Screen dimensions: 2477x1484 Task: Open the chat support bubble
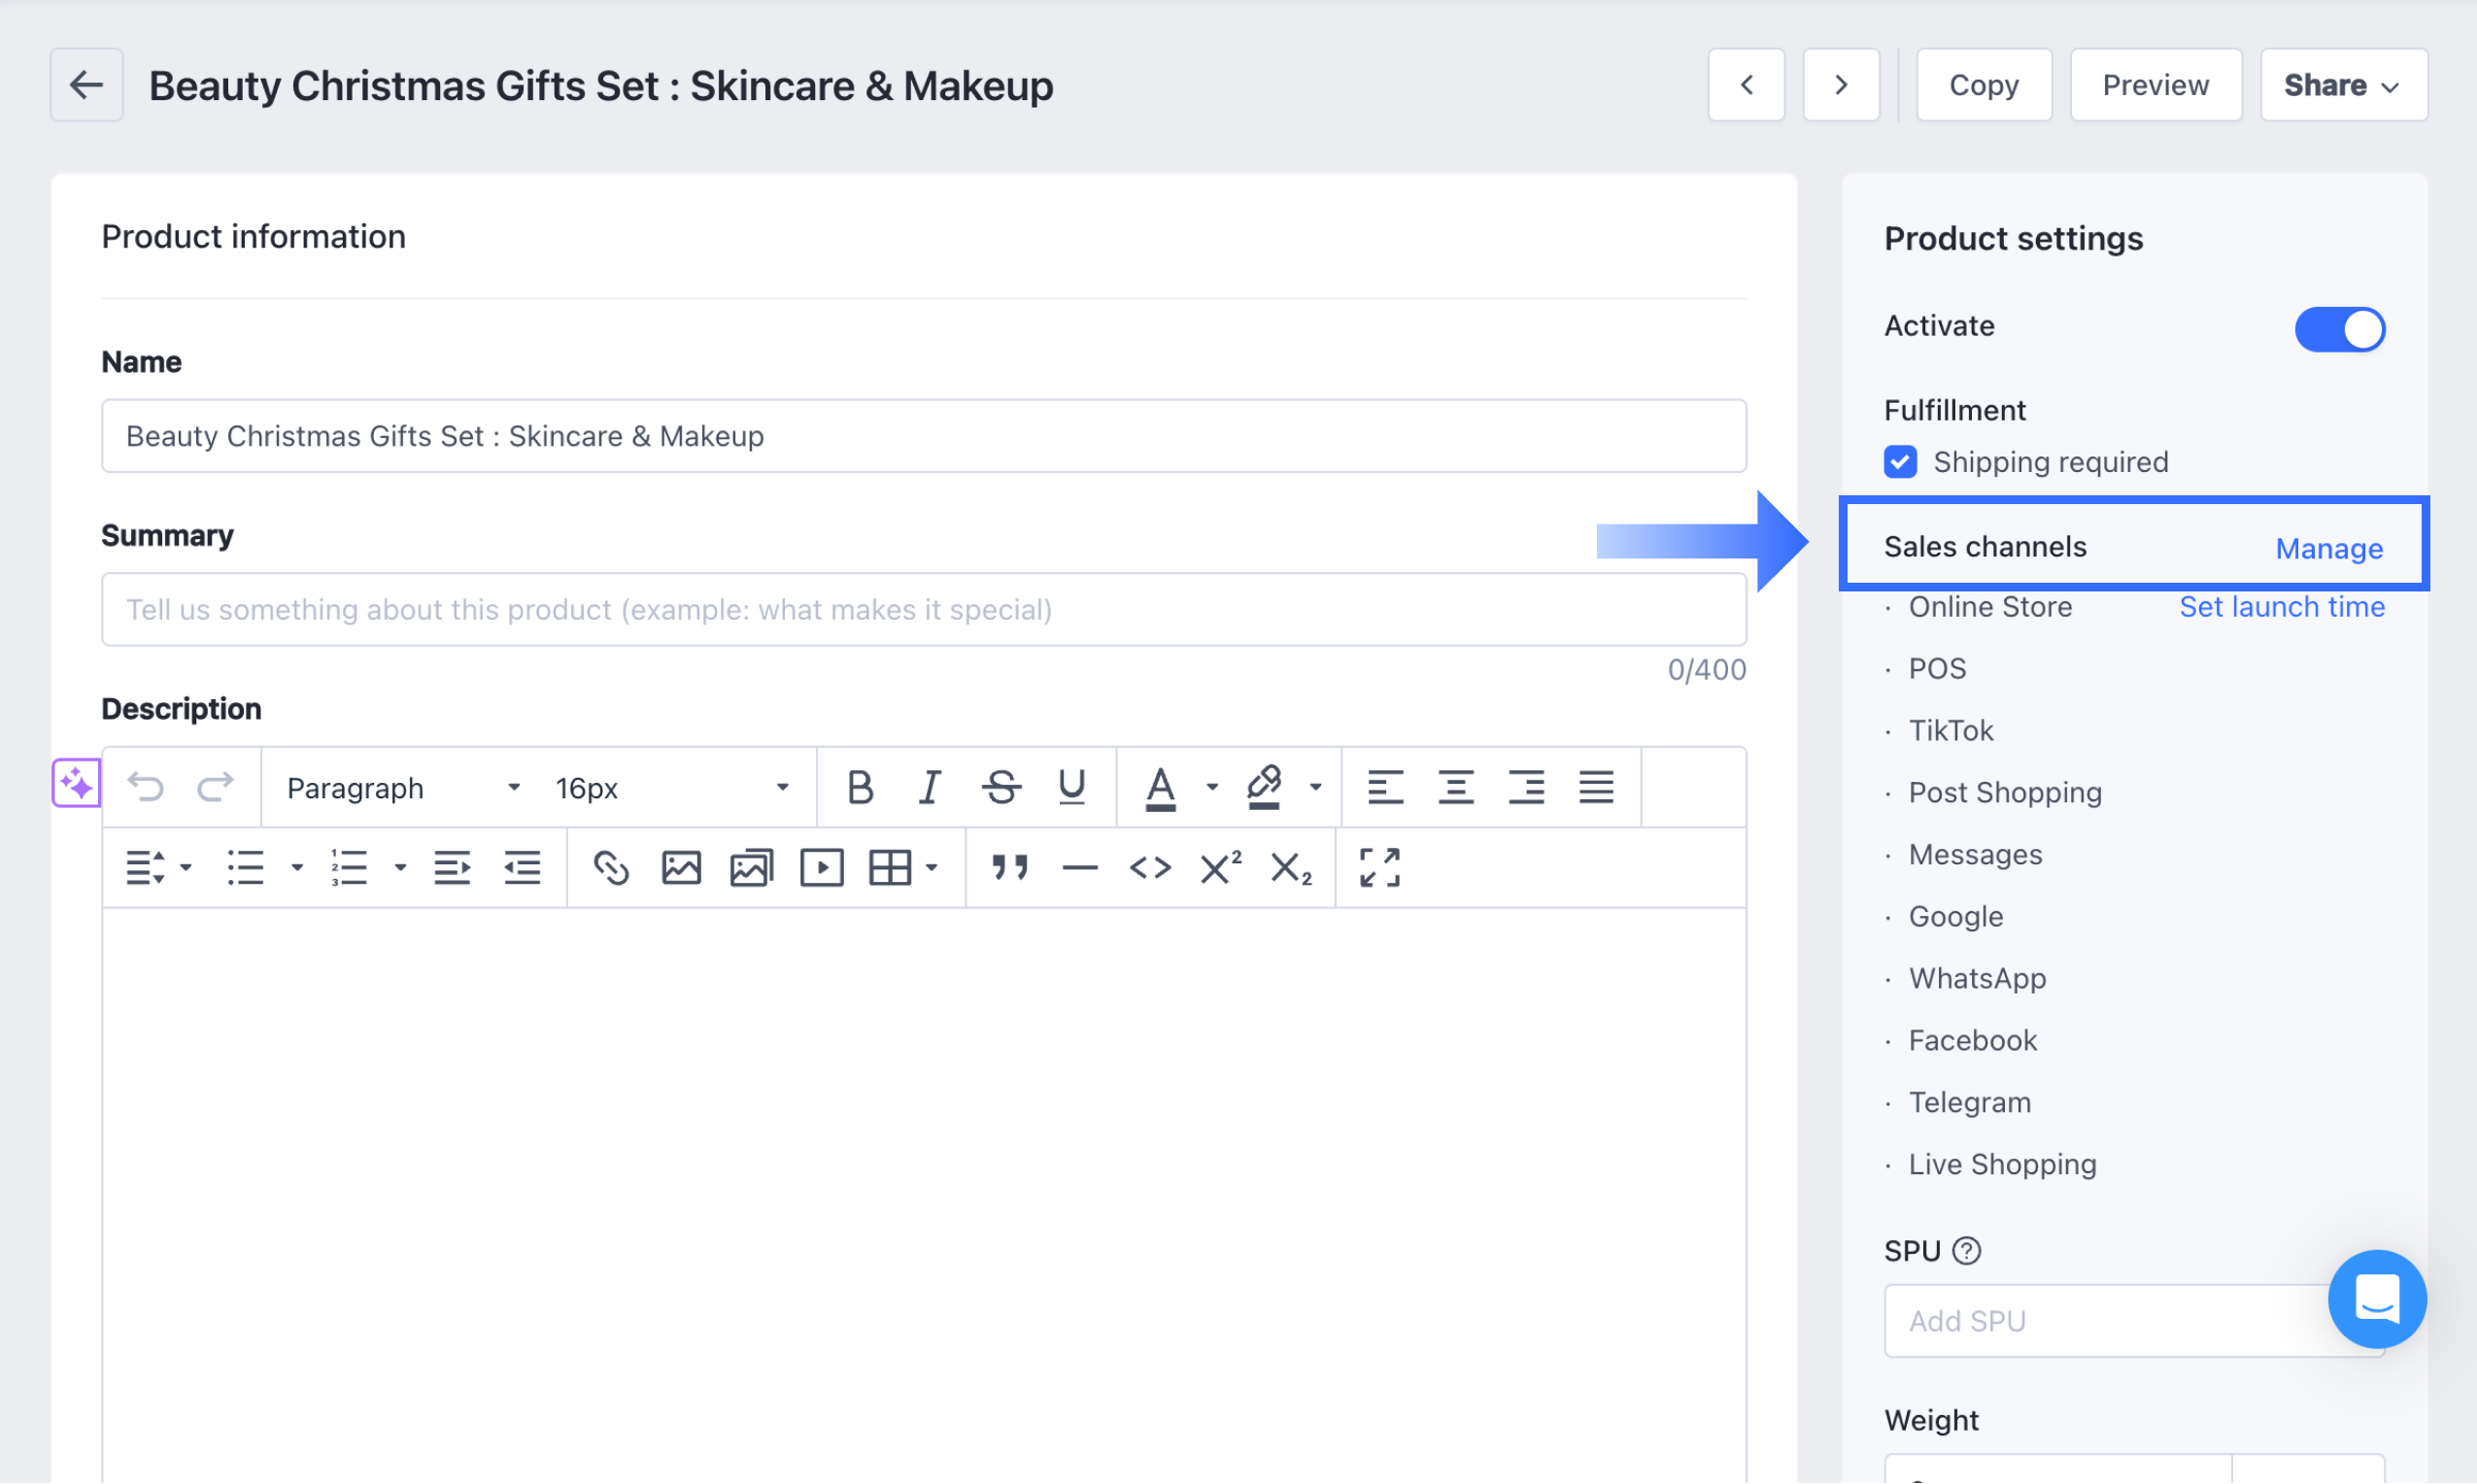point(2376,1298)
